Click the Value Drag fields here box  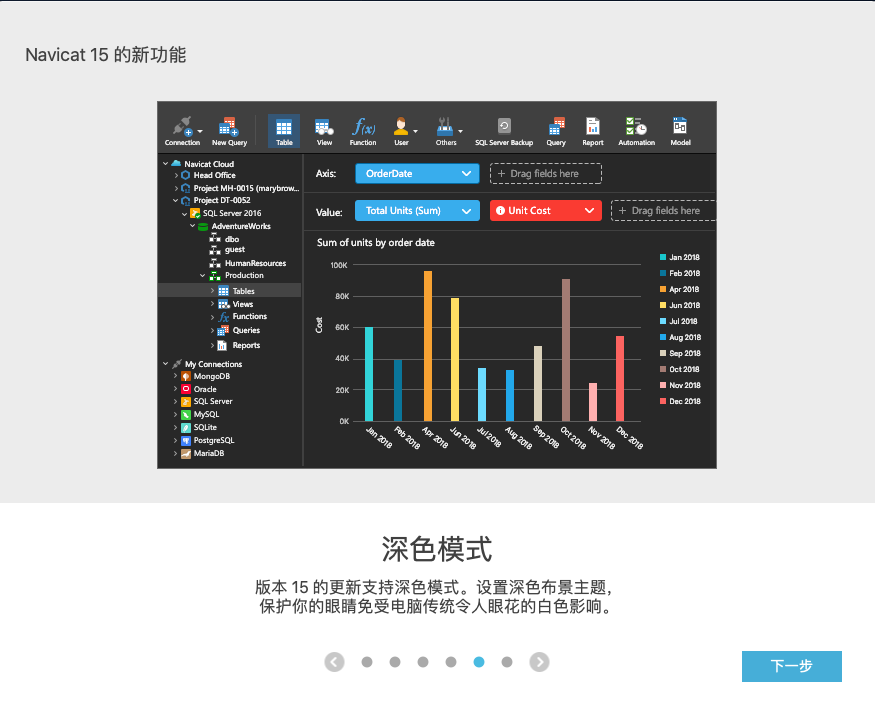point(663,210)
